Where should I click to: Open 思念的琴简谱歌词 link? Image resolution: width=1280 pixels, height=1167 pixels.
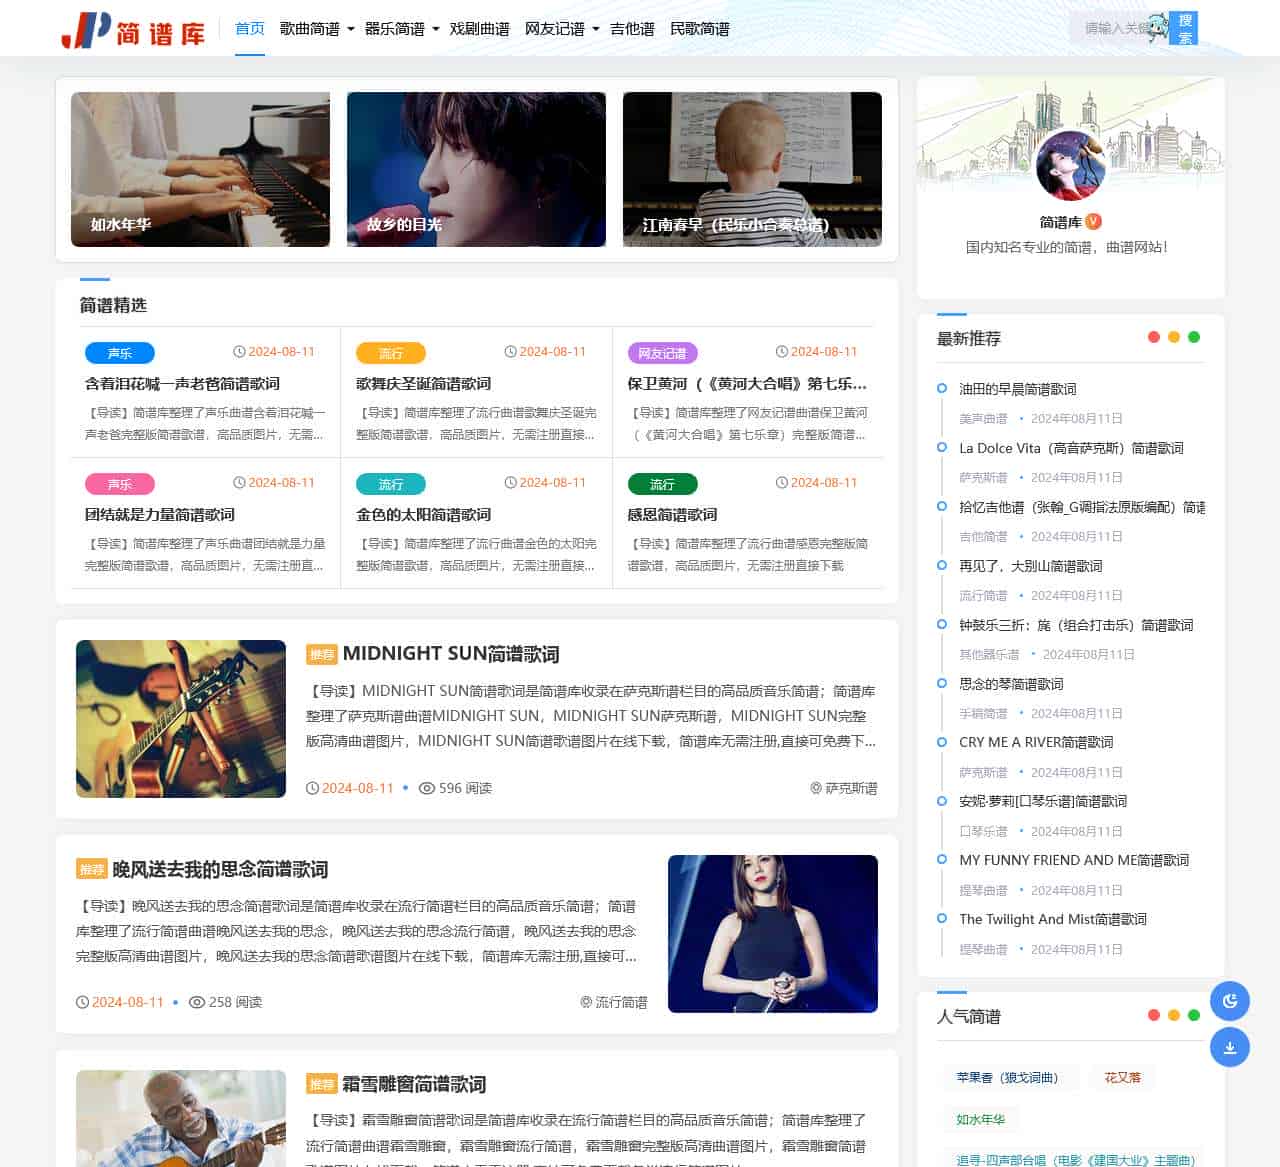(x=1011, y=684)
